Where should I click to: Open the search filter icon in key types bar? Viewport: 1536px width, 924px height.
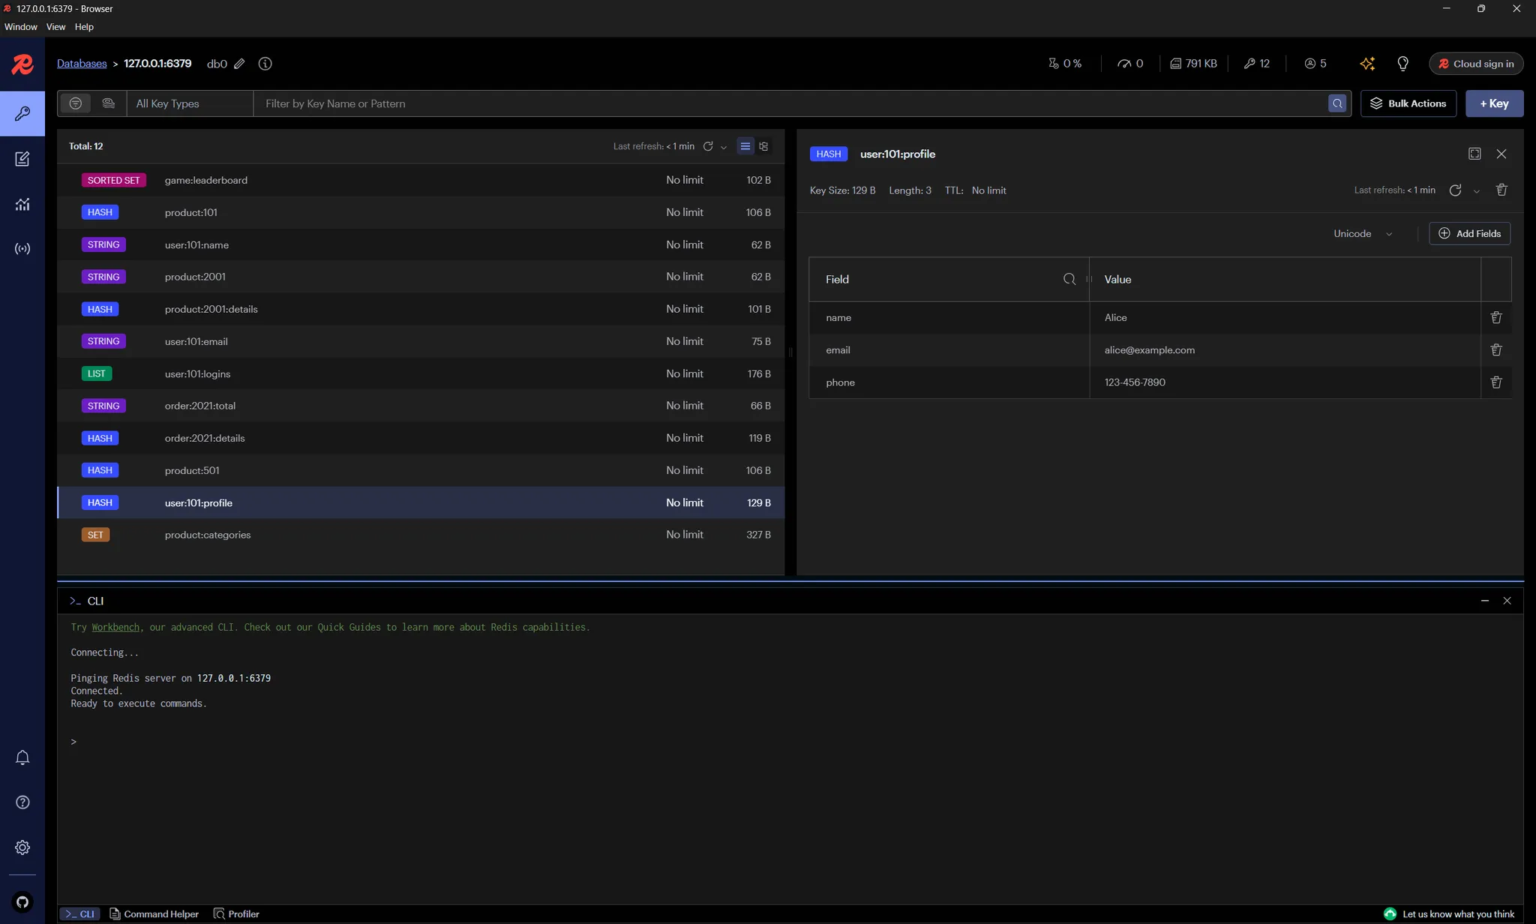75,103
